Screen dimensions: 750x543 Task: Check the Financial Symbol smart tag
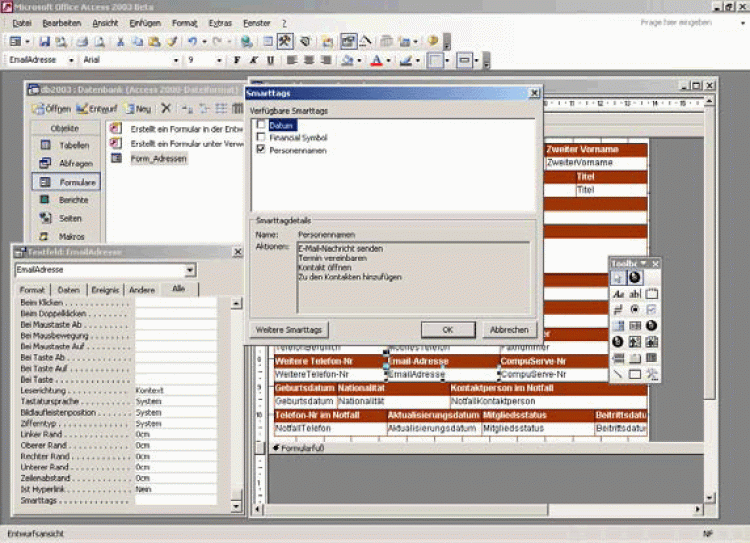(x=261, y=137)
